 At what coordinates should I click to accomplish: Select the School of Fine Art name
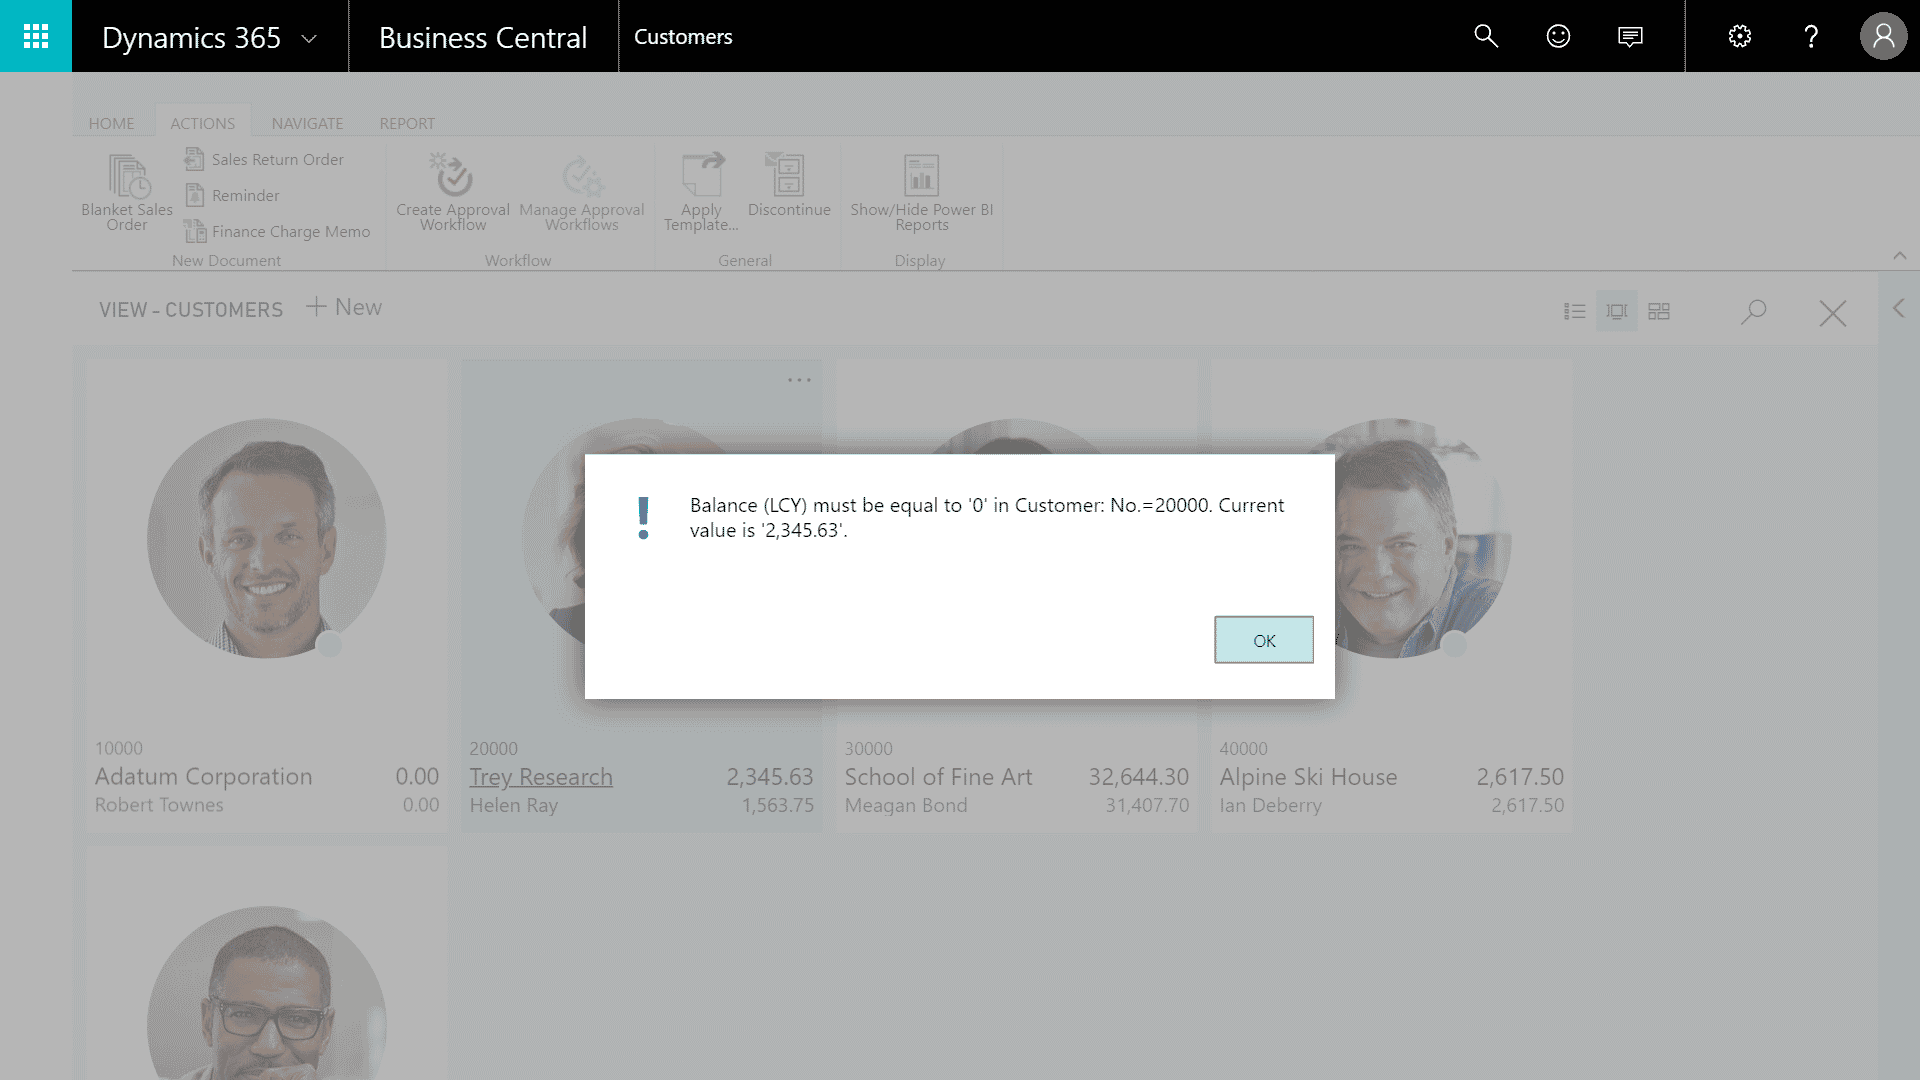(x=938, y=777)
